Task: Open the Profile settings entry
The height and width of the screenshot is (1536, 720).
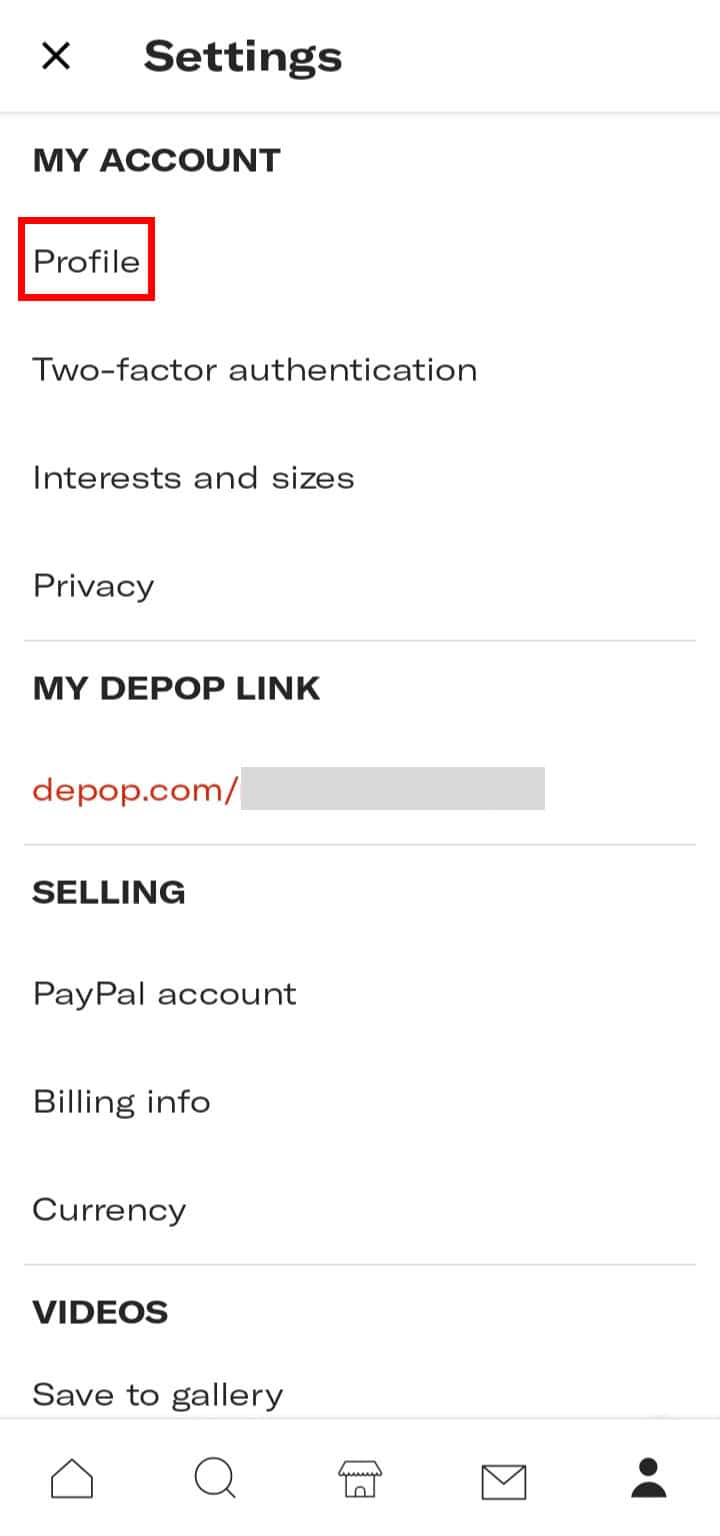Action: click(86, 261)
